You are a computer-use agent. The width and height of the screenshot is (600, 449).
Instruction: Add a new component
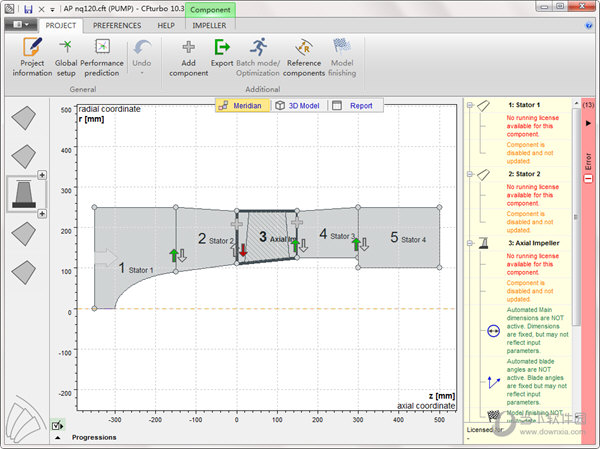pyautogui.click(x=188, y=57)
